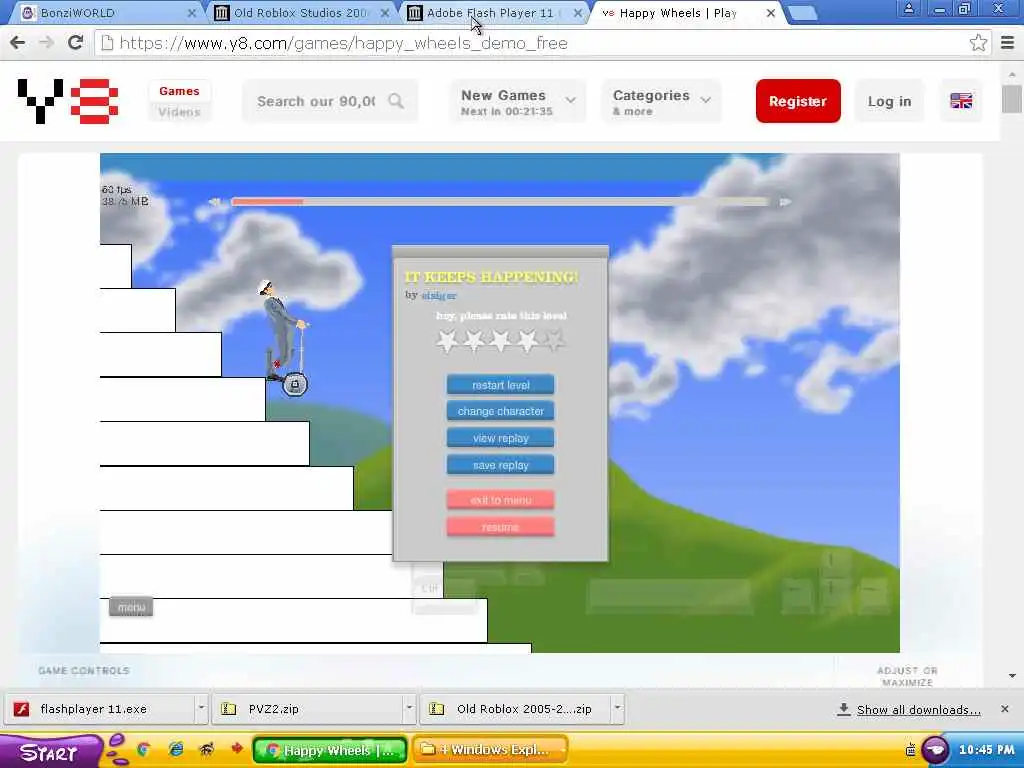This screenshot has width=1024, height=768.
Task: Click the in-game menu button
Action: coord(131,607)
